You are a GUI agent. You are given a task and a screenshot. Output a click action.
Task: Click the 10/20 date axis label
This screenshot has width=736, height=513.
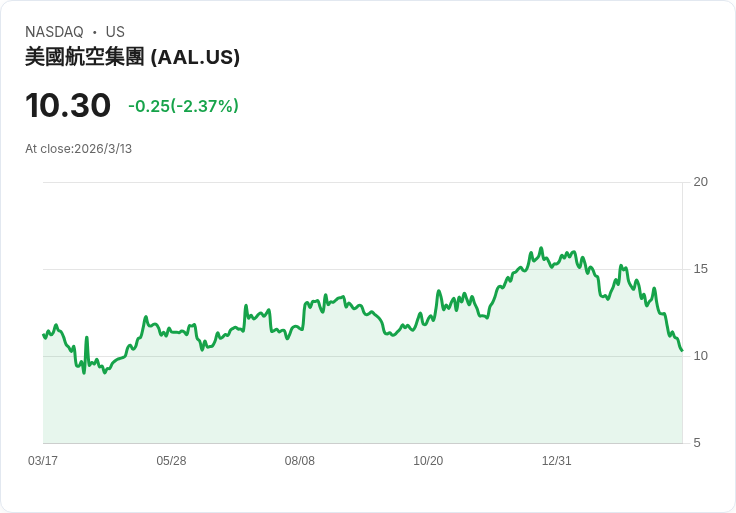click(x=428, y=460)
